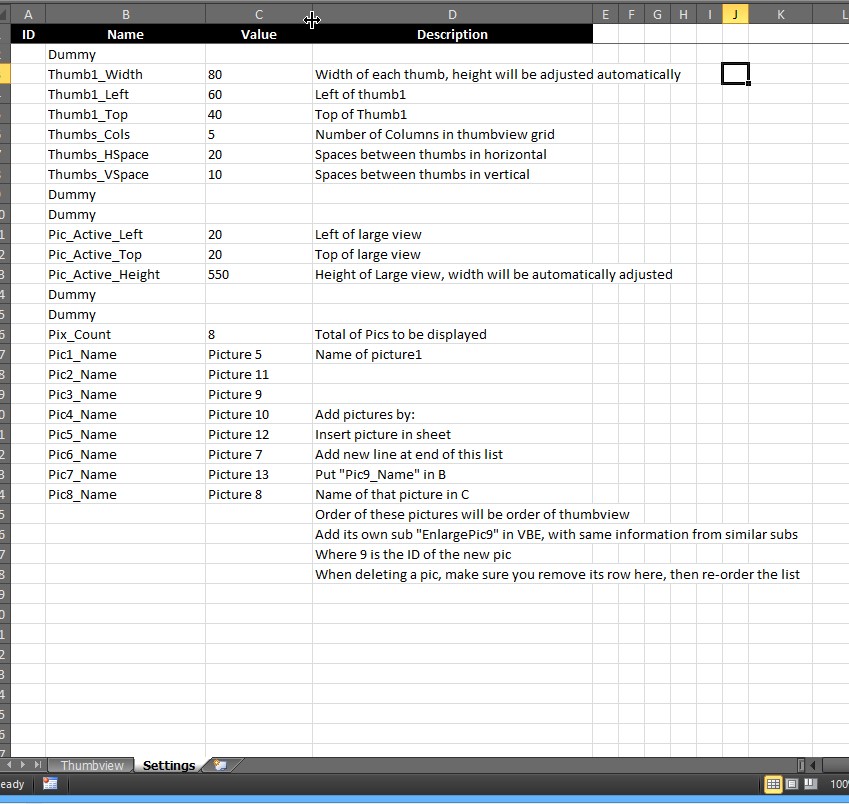849x804 pixels.
Task: Select cell 'Pic1_Name'
Action: click(126, 355)
